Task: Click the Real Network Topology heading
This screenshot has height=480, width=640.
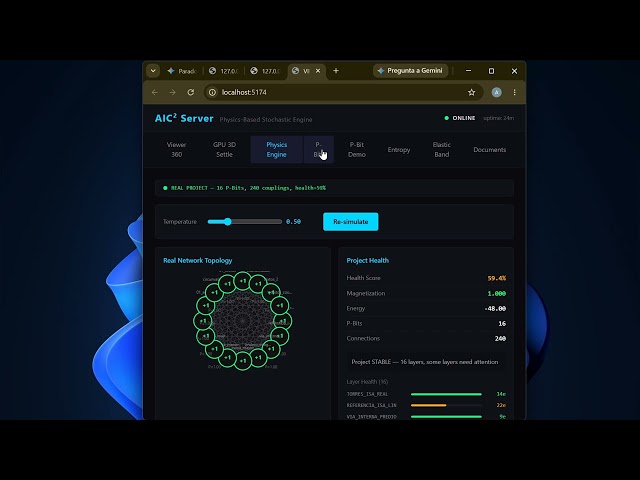Action: point(198,260)
